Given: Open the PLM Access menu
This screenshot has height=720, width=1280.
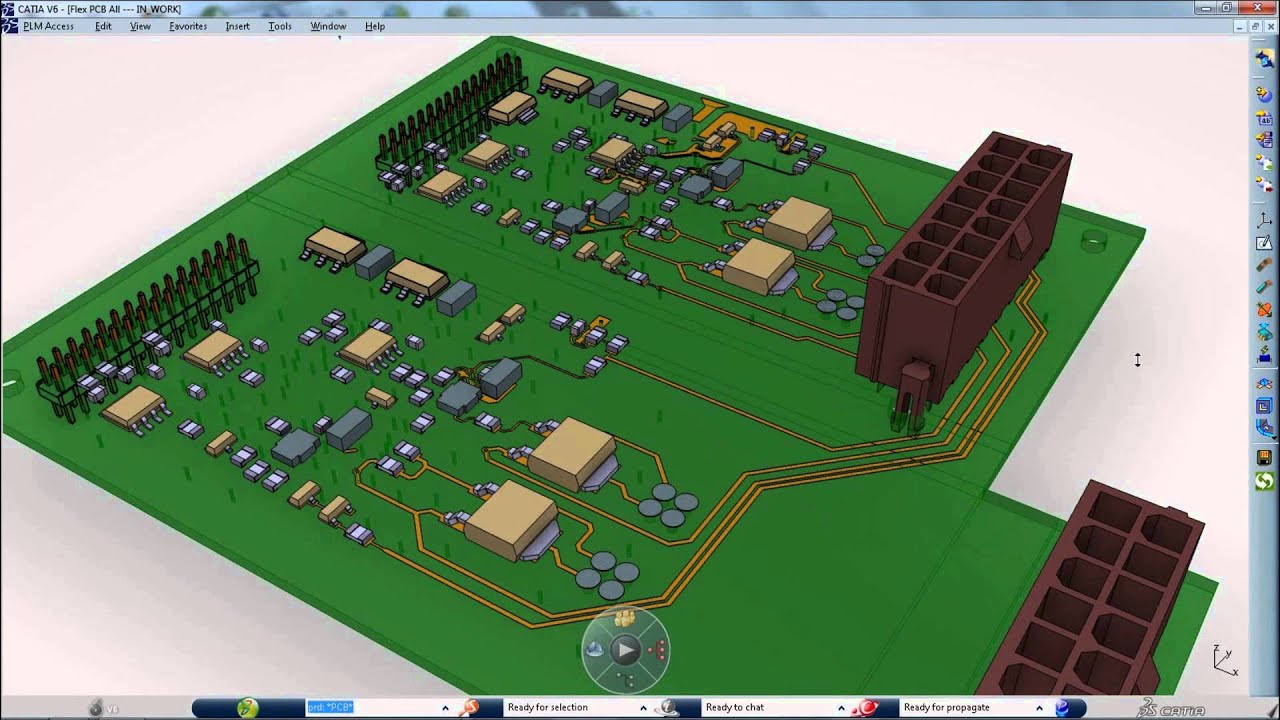Looking at the screenshot, I should [x=48, y=26].
